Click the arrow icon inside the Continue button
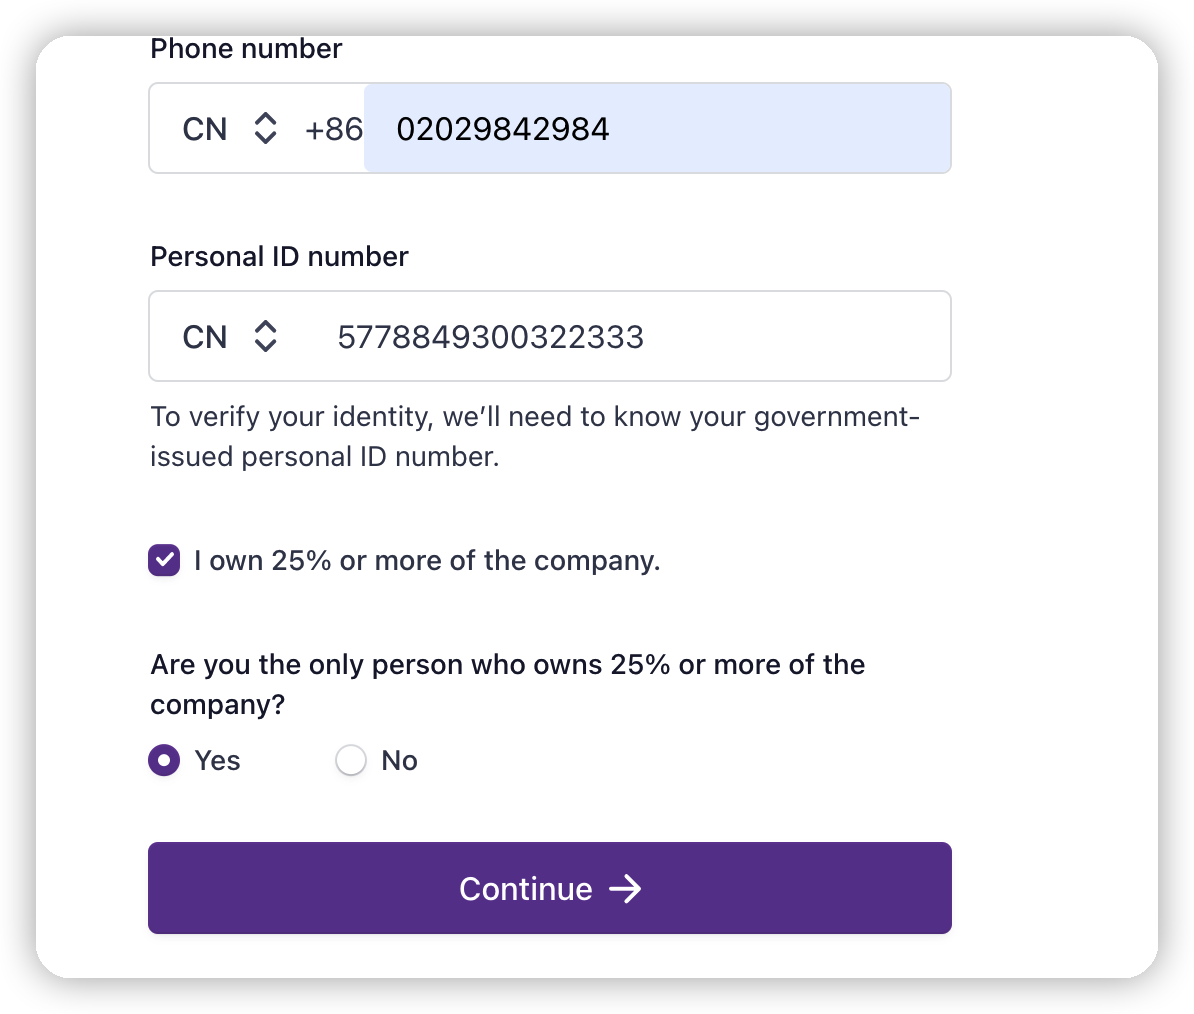 [626, 888]
